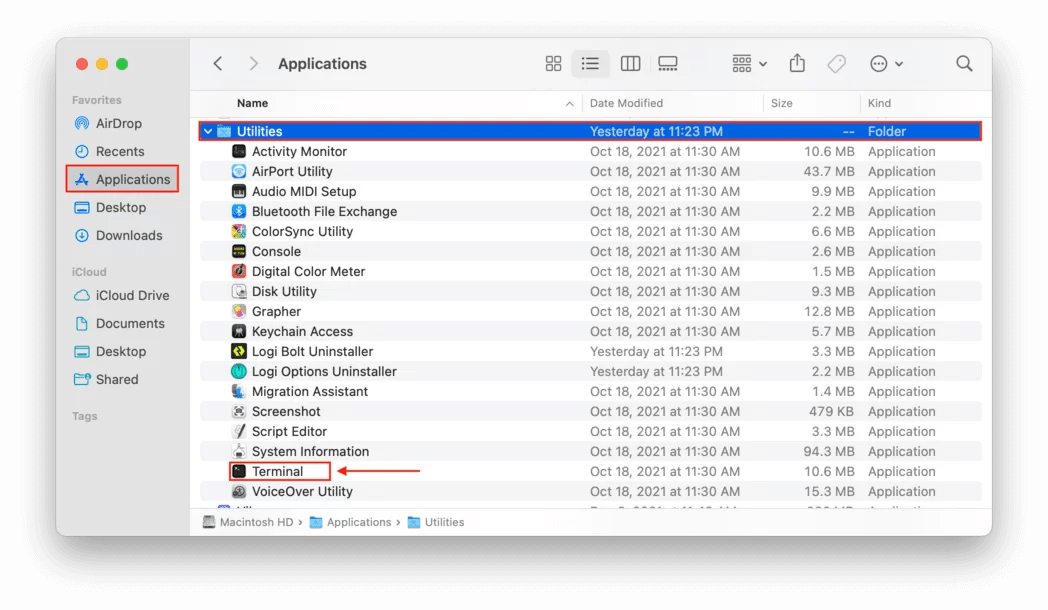
Task: Click the Tags icon in the toolbar
Action: coord(837,63)
